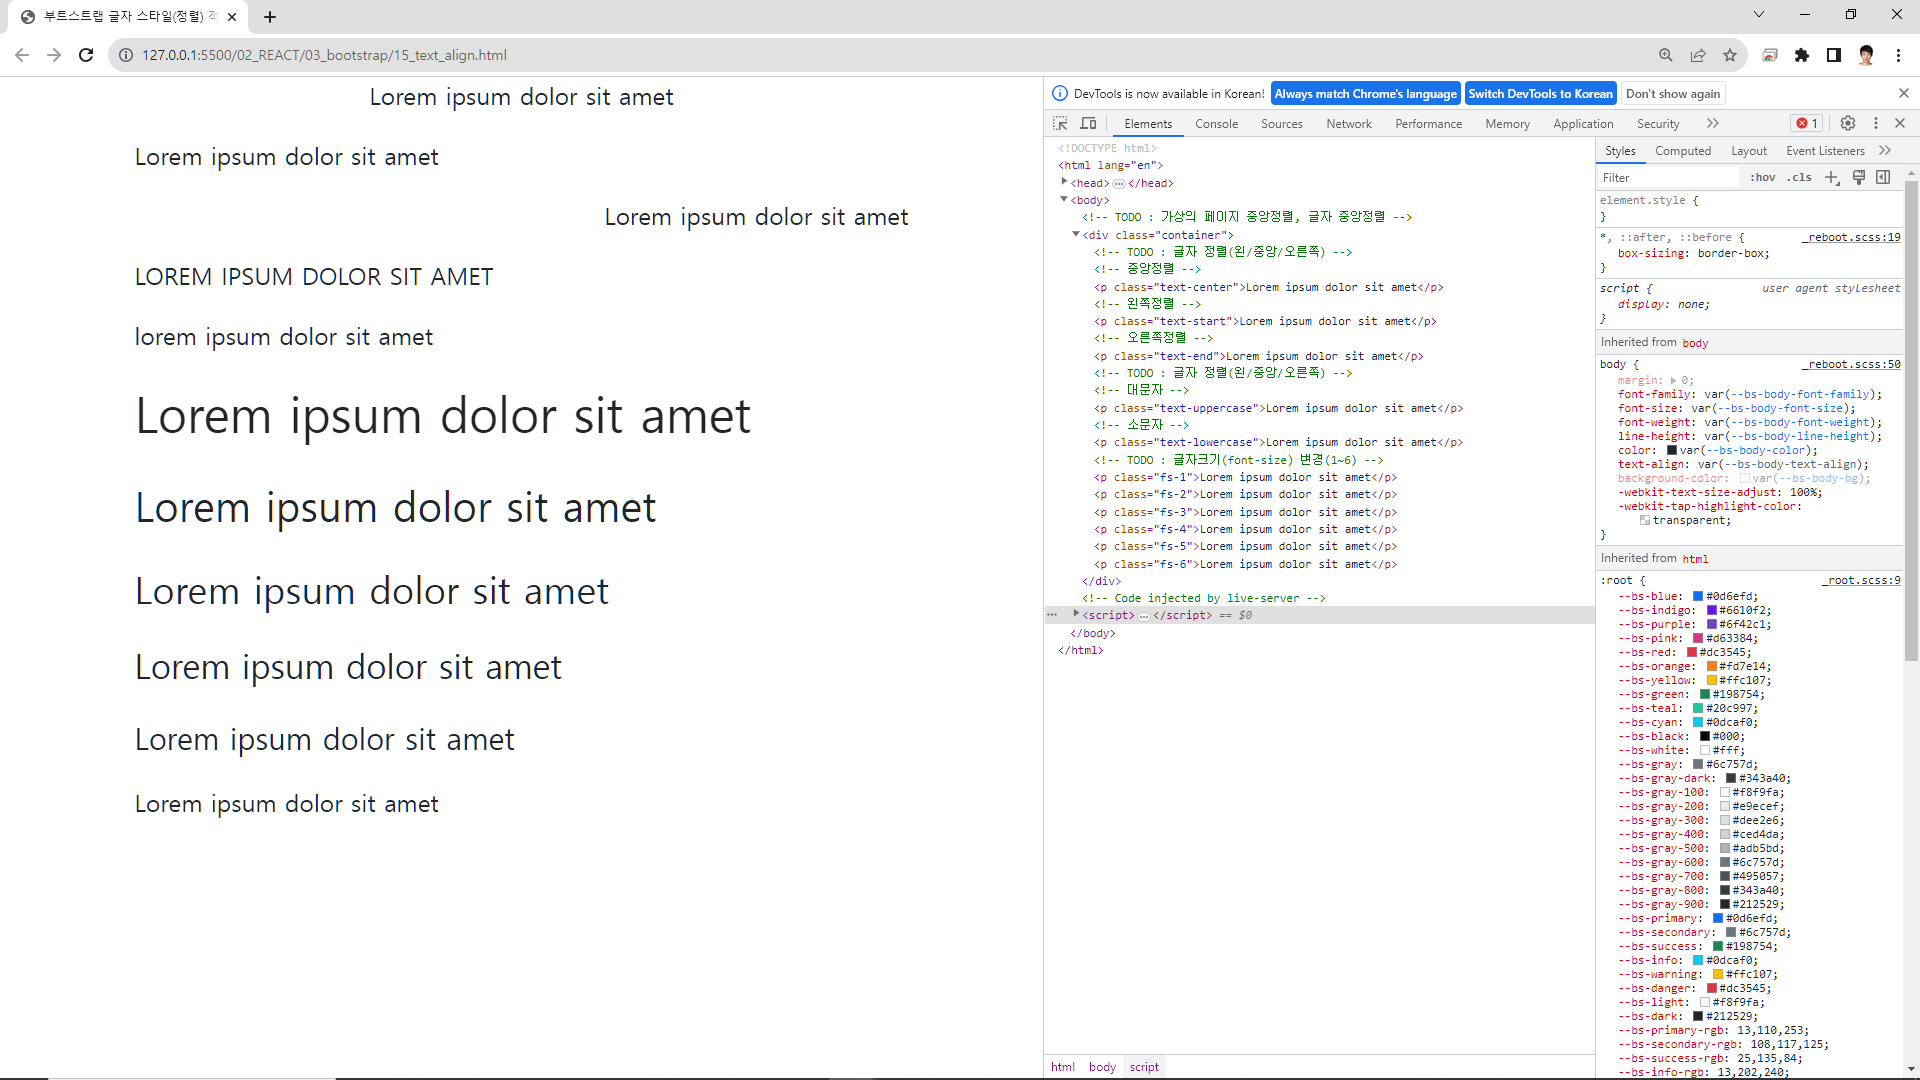Viewport: 1920px width, 1080px height.
Task: Toggle computed styles sidebar icon
Action: (1883, 177)
